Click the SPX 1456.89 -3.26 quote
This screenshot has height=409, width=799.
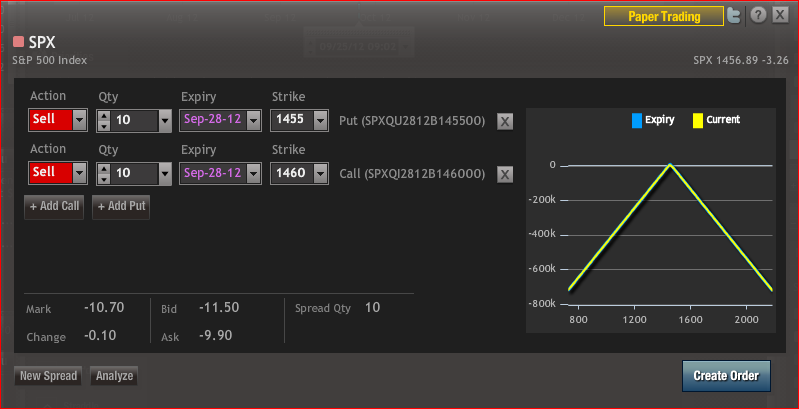(741, 60)
